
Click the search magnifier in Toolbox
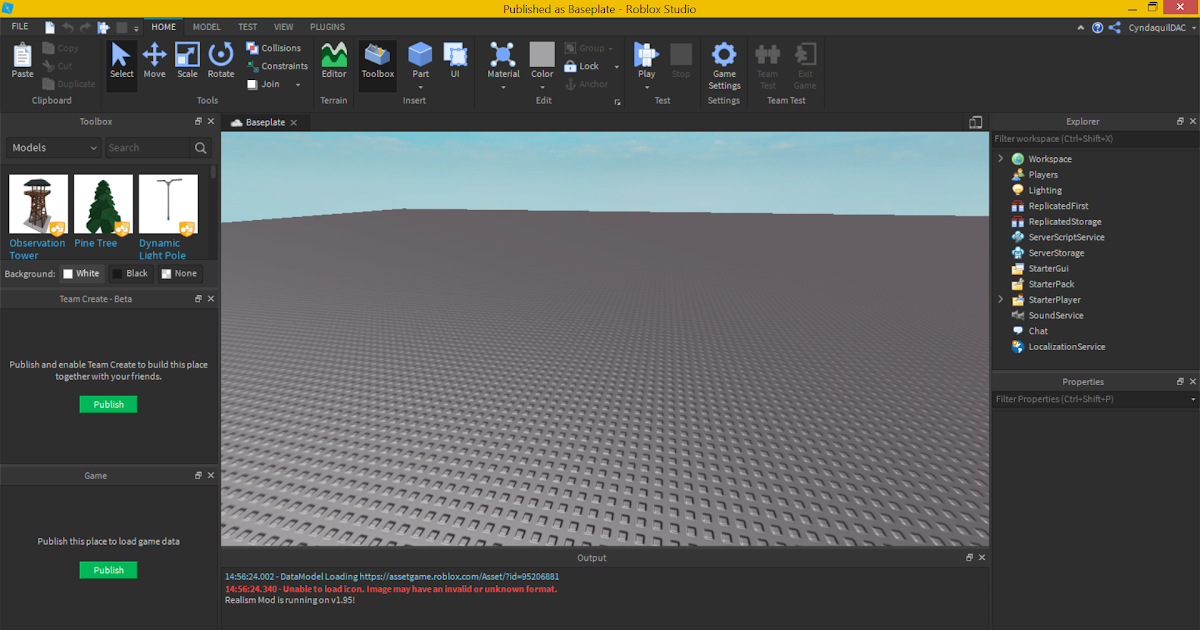(x=201, y=148)
